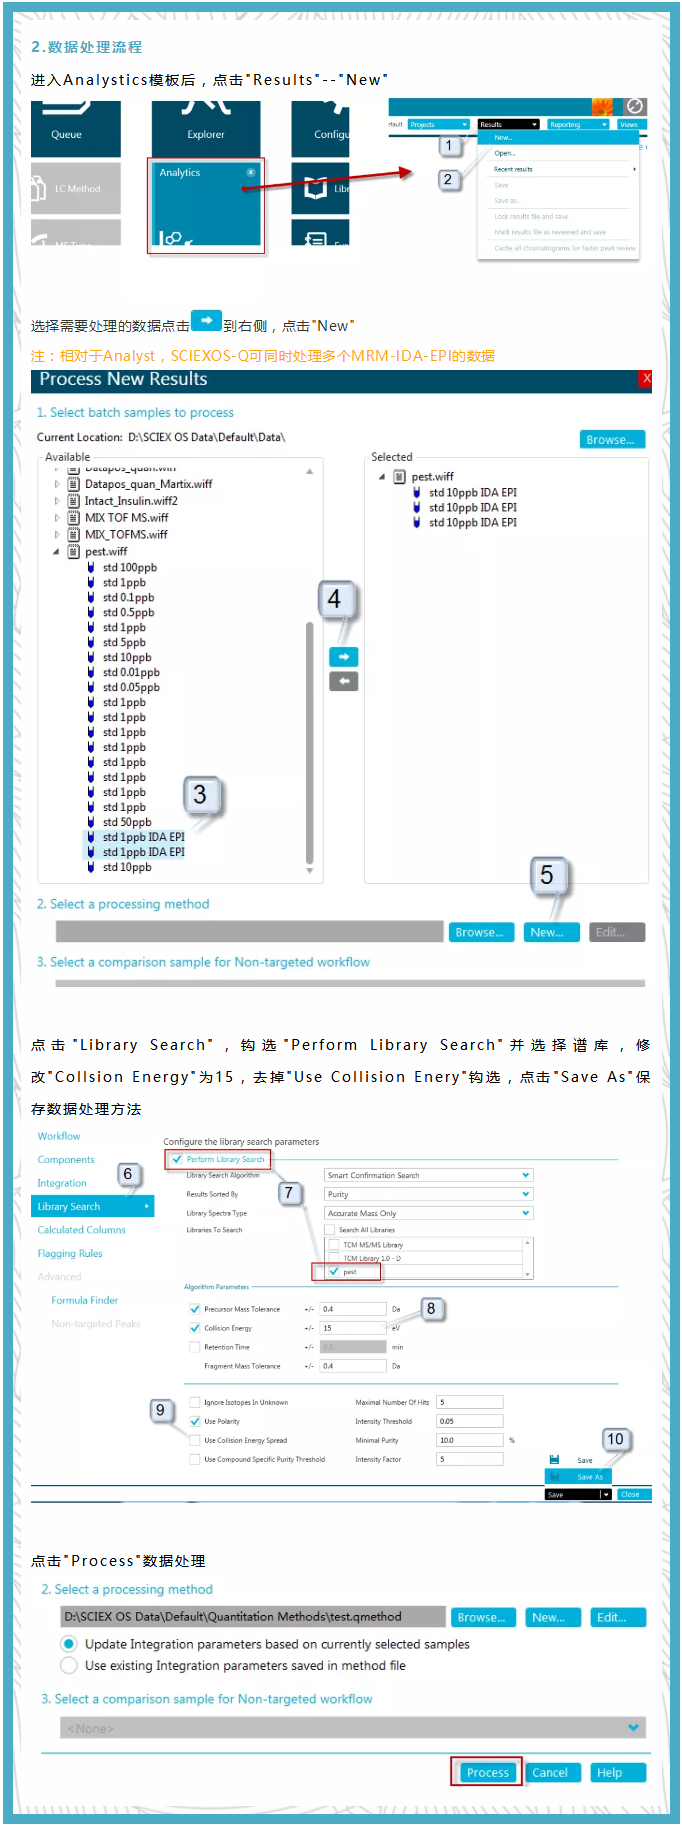Viewport: 682px width, 1828px height.
Task: Click vial icon beside std 100ppb
Action: click(x=91, y=567)
